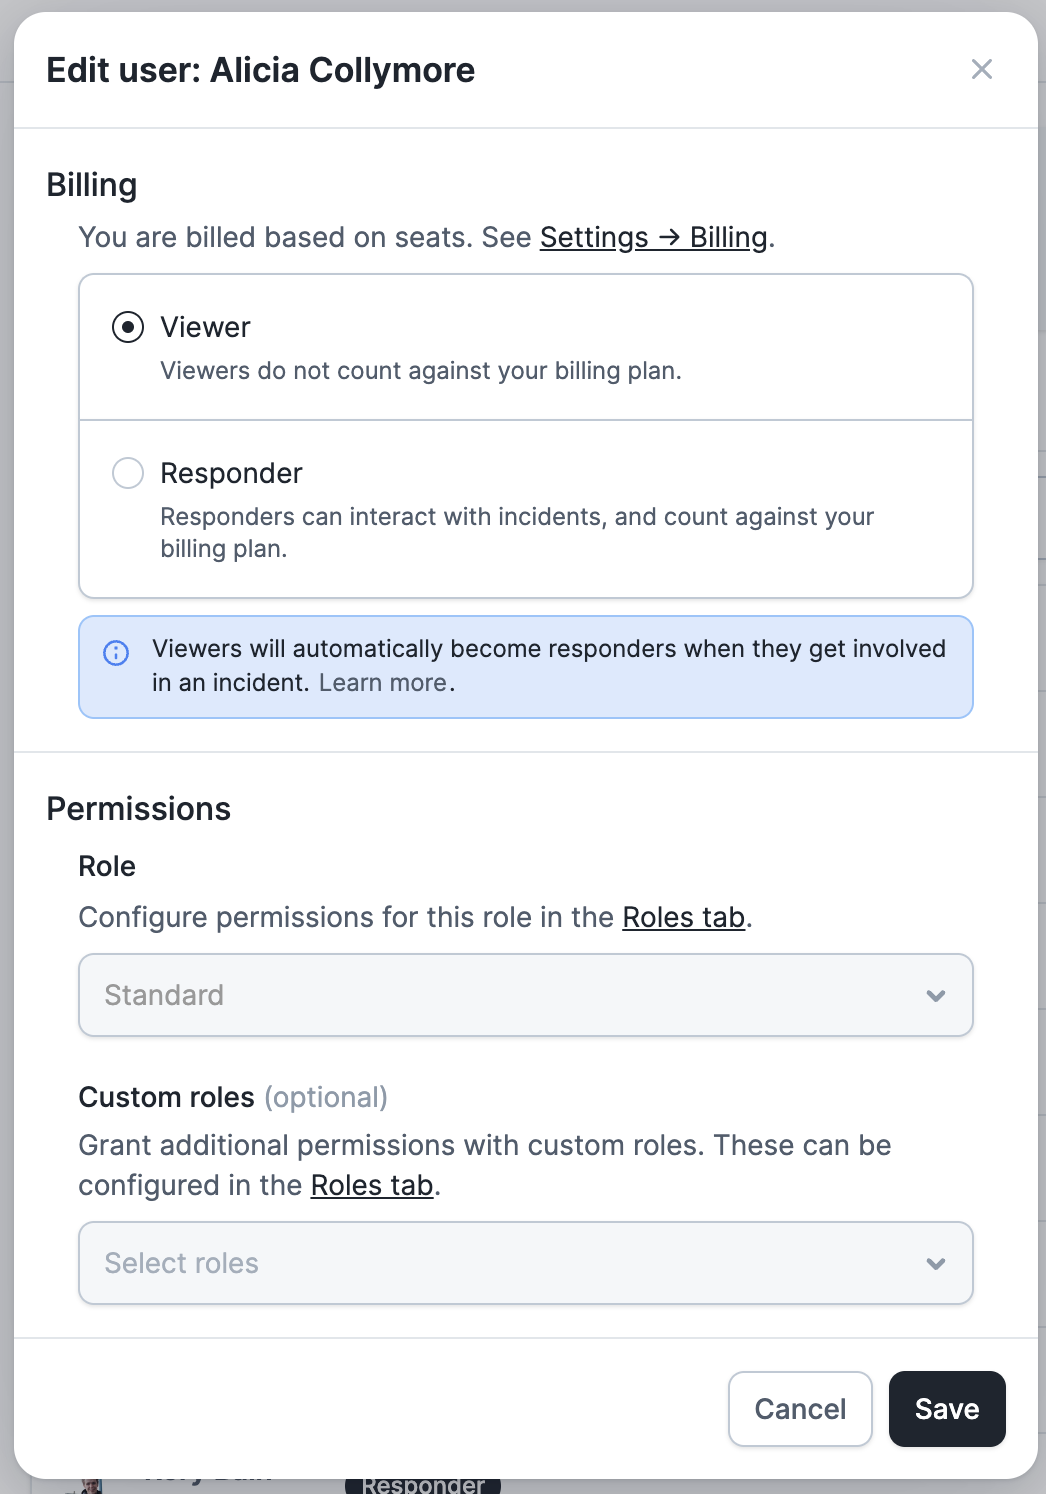Open Roles tab link under Custom roles
1046x1494 pixels.
coord(372,1185)
